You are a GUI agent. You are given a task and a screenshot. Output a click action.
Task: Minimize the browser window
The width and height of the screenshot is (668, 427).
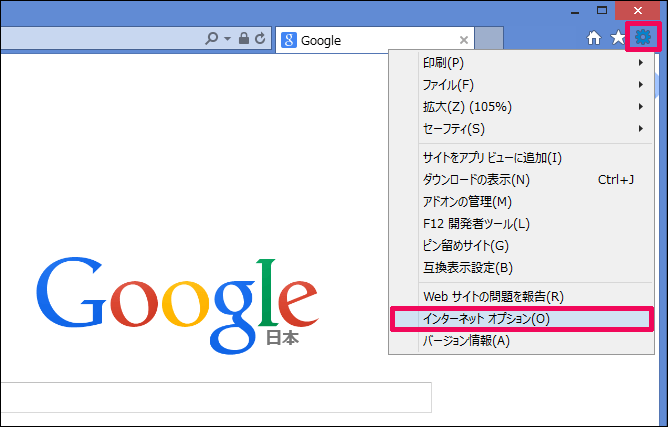pyautogui.click(x=575, y=11)
